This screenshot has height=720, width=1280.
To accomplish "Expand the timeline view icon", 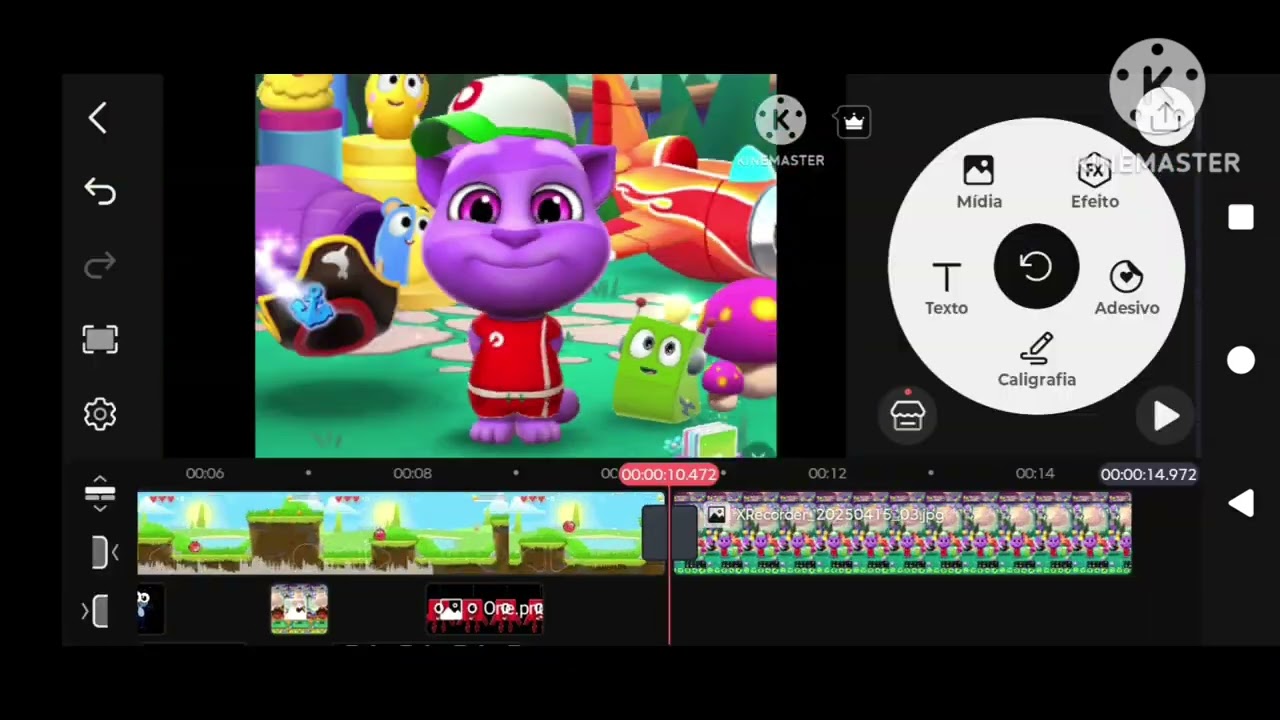I will pos(100,494).
